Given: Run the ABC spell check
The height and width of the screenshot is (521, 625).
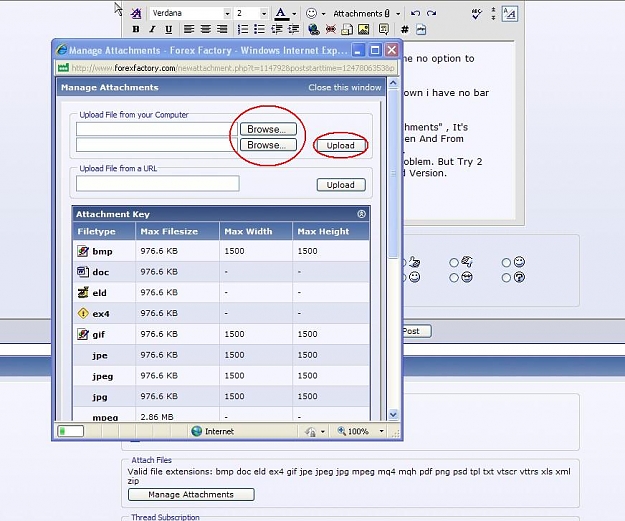Looking at the screenshot, I should coord(476,14).
